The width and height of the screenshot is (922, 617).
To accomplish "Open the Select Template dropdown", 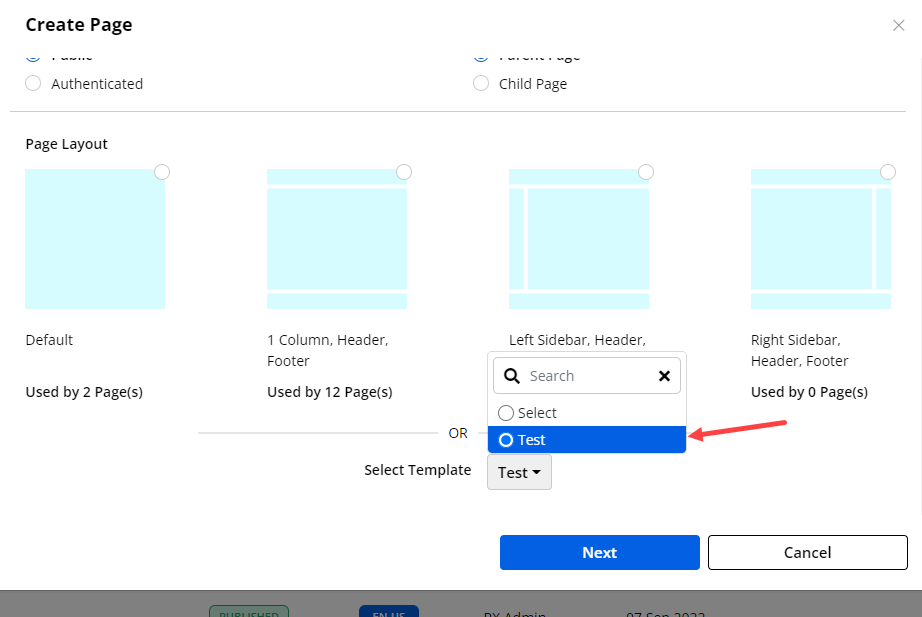I will click(x=519, y=472).
